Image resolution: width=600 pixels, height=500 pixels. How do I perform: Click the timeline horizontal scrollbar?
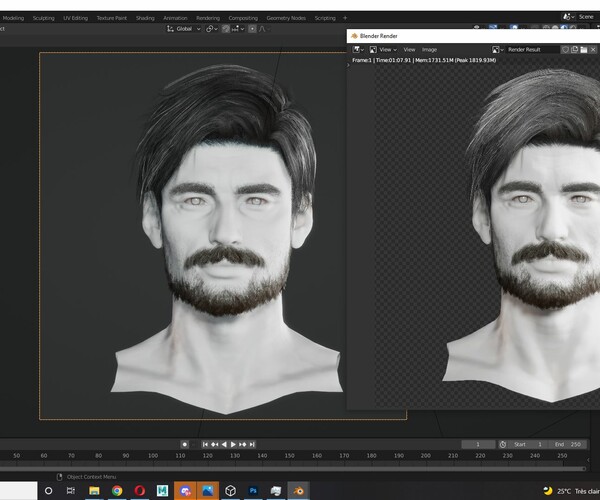293,468
